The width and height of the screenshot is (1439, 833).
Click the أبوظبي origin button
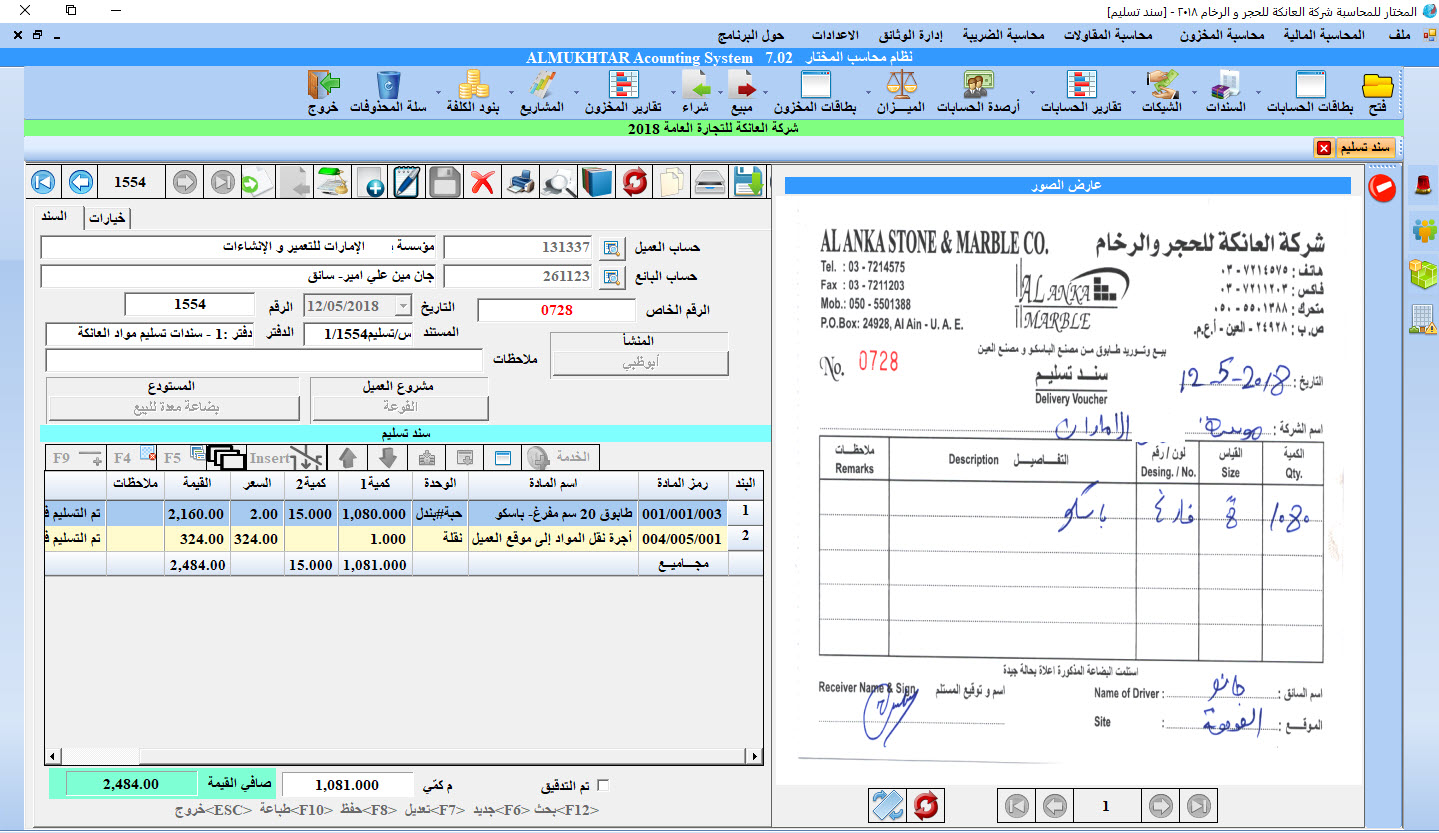point(641,364)
